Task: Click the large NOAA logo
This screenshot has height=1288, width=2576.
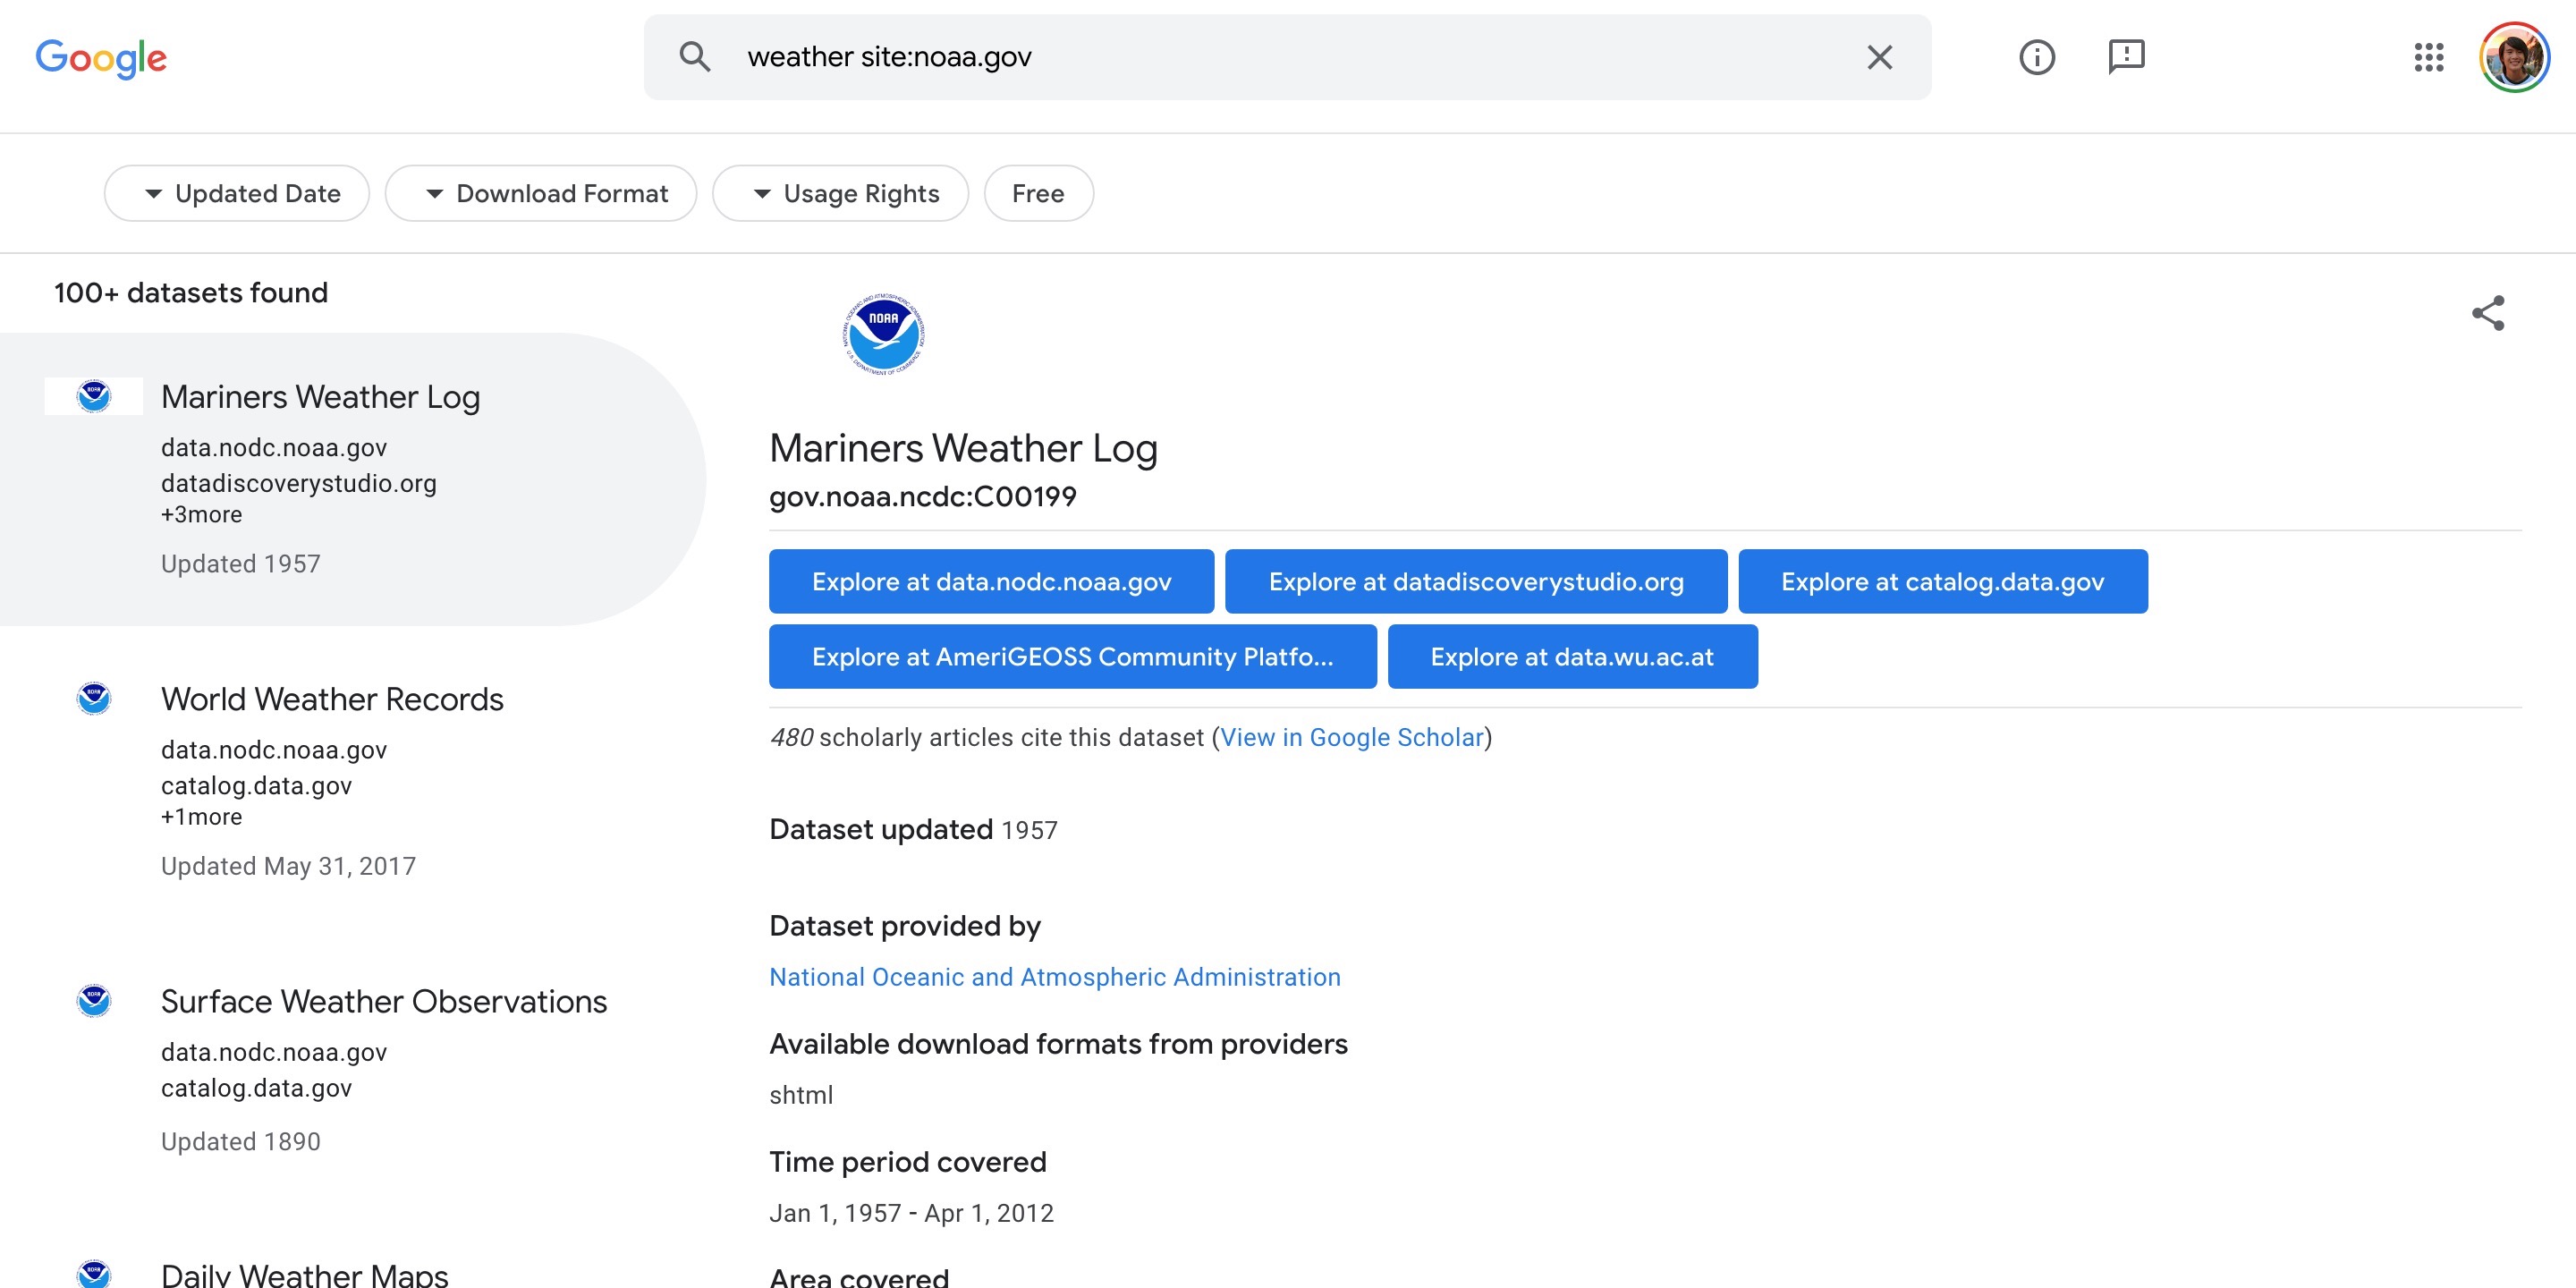Action: [x=883, y=334]
